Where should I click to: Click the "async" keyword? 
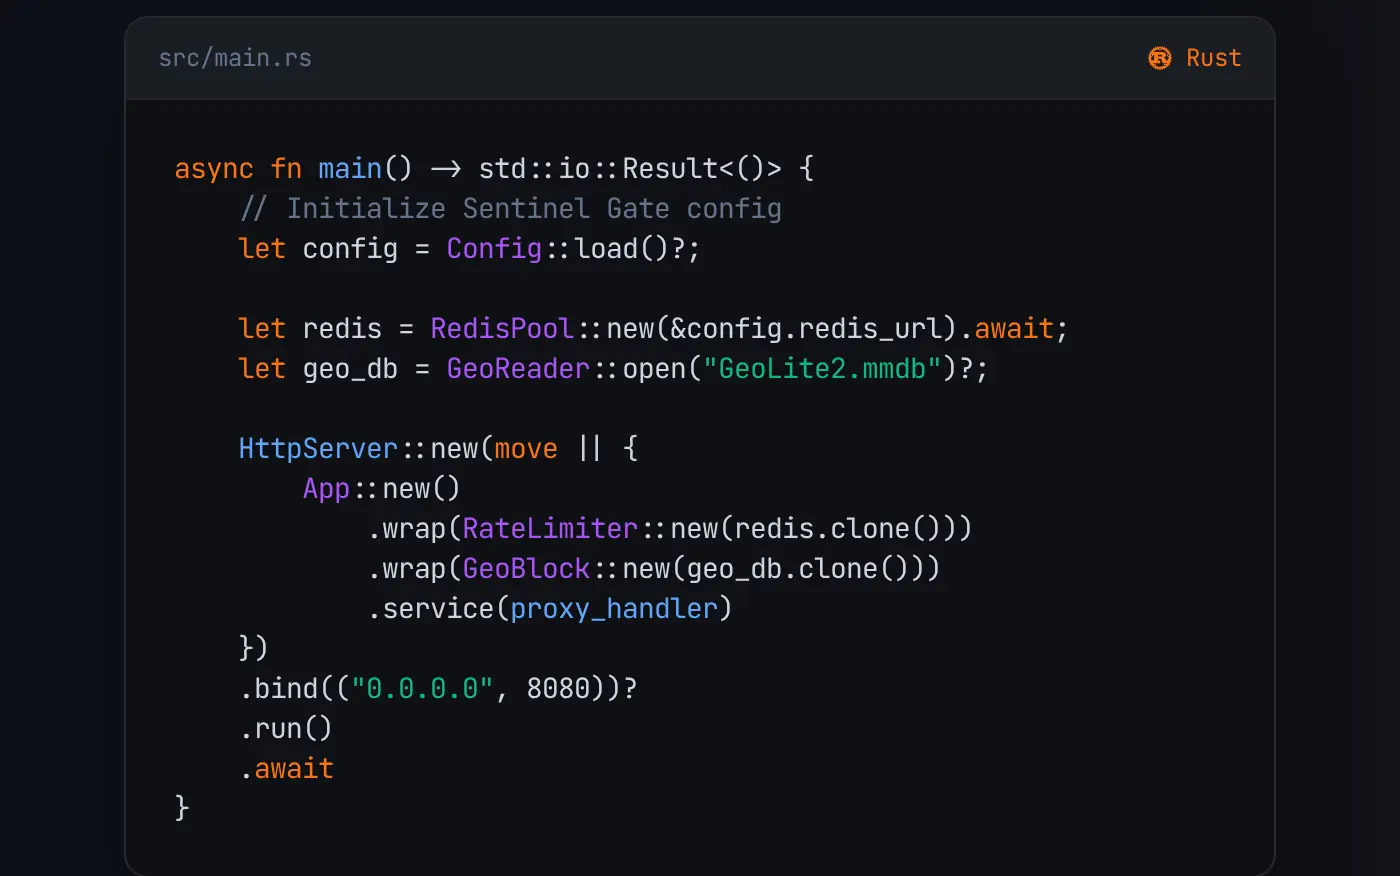pyautogui.click(x=214, y=168)
